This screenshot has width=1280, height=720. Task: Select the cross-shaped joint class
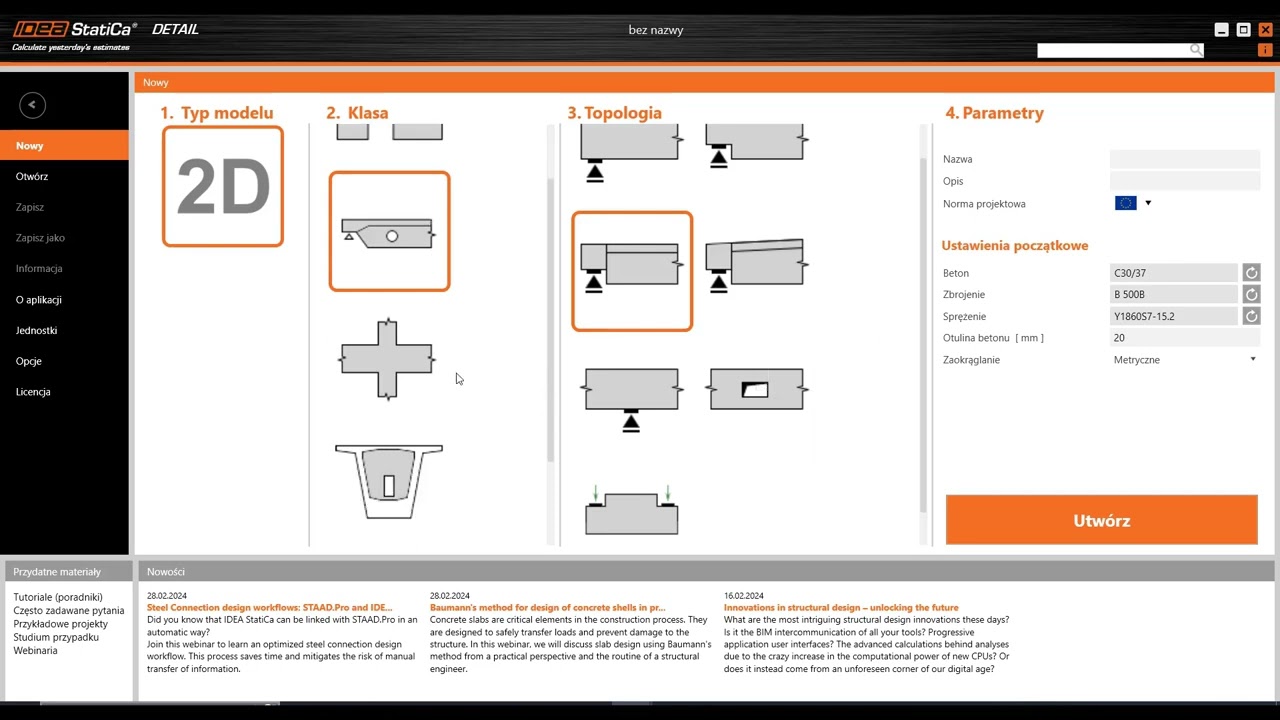point(388,359)
